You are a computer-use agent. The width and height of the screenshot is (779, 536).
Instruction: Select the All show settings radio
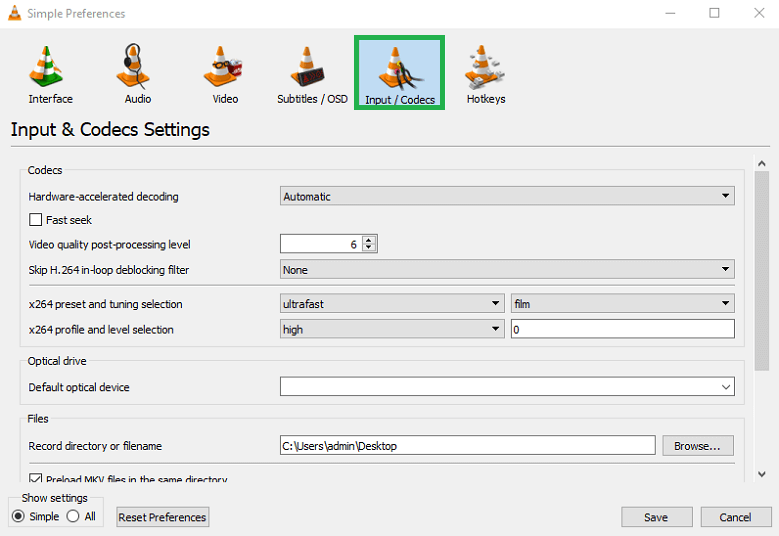pos(73,516)
